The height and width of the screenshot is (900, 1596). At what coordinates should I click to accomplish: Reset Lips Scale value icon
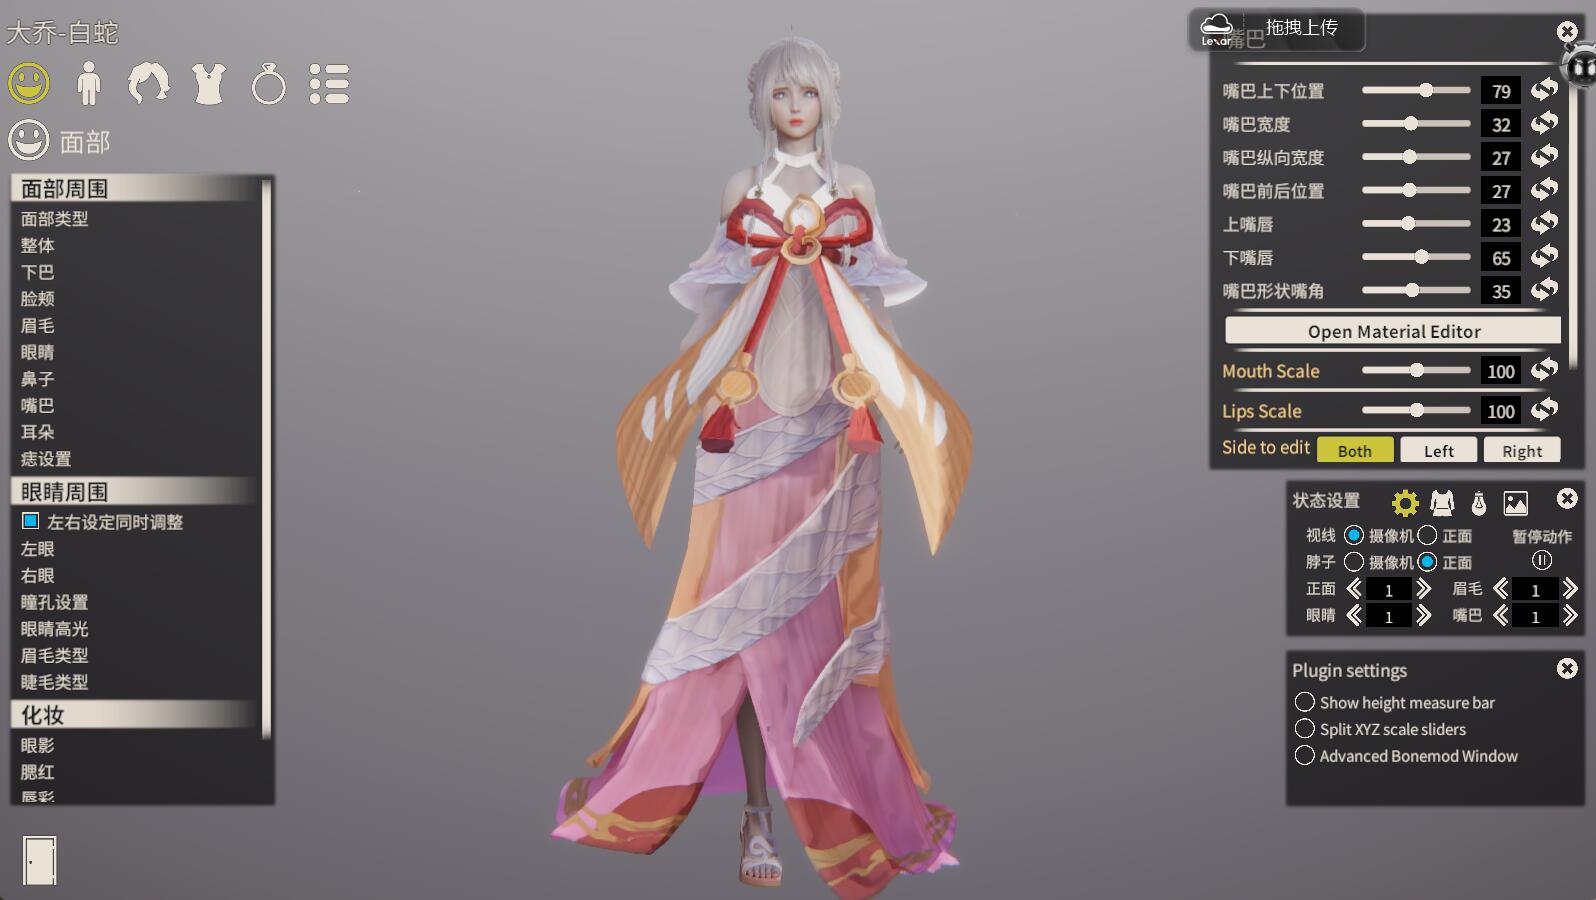tap(1545, 410)
